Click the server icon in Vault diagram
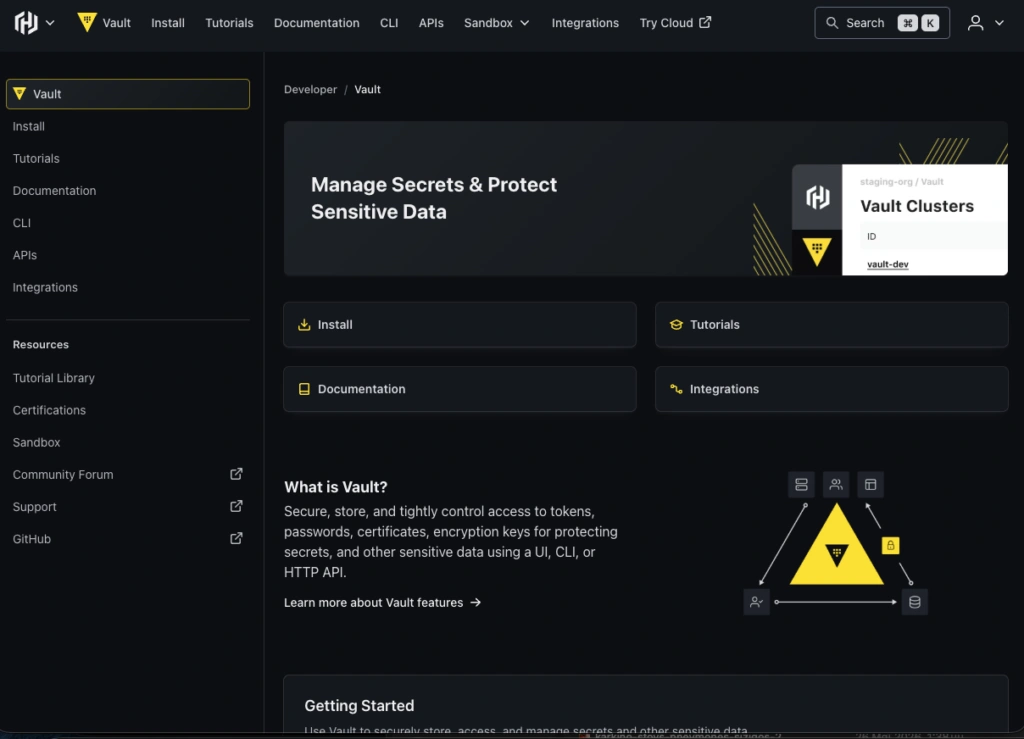 click(801, 484)
